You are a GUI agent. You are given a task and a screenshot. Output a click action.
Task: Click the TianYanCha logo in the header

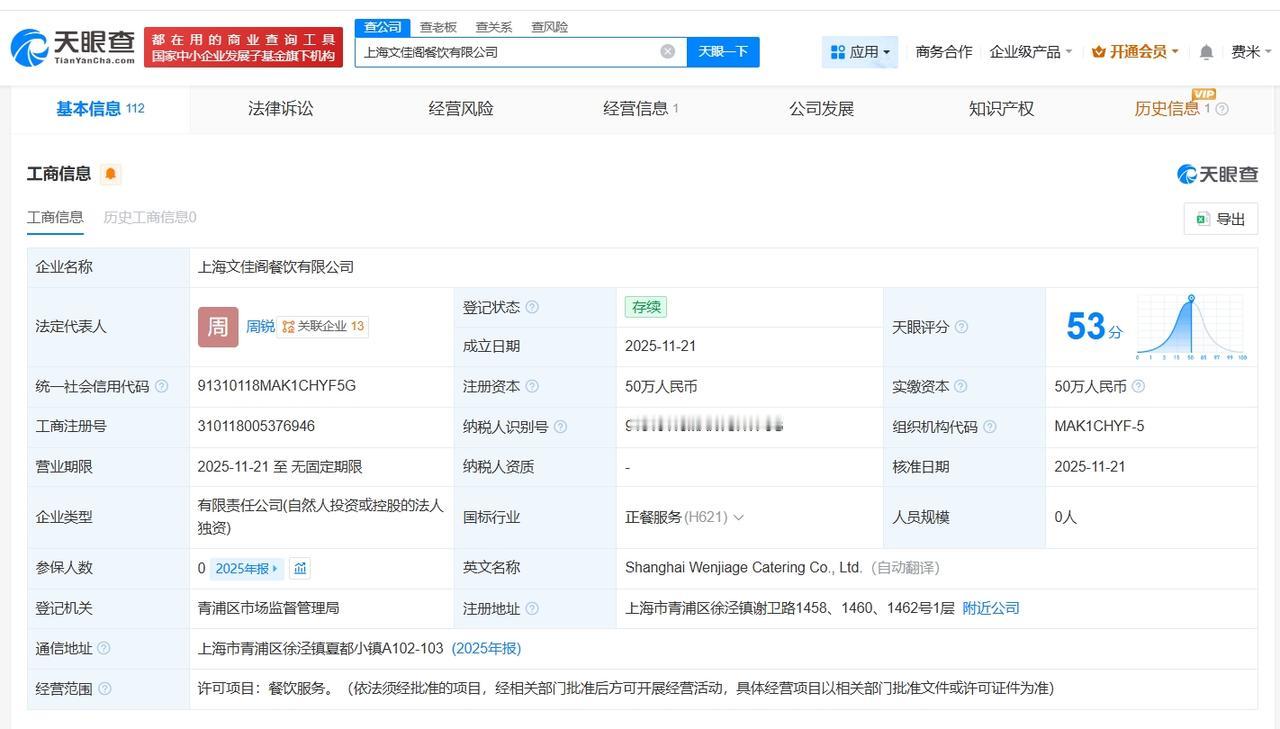click(x=72, y=47)
